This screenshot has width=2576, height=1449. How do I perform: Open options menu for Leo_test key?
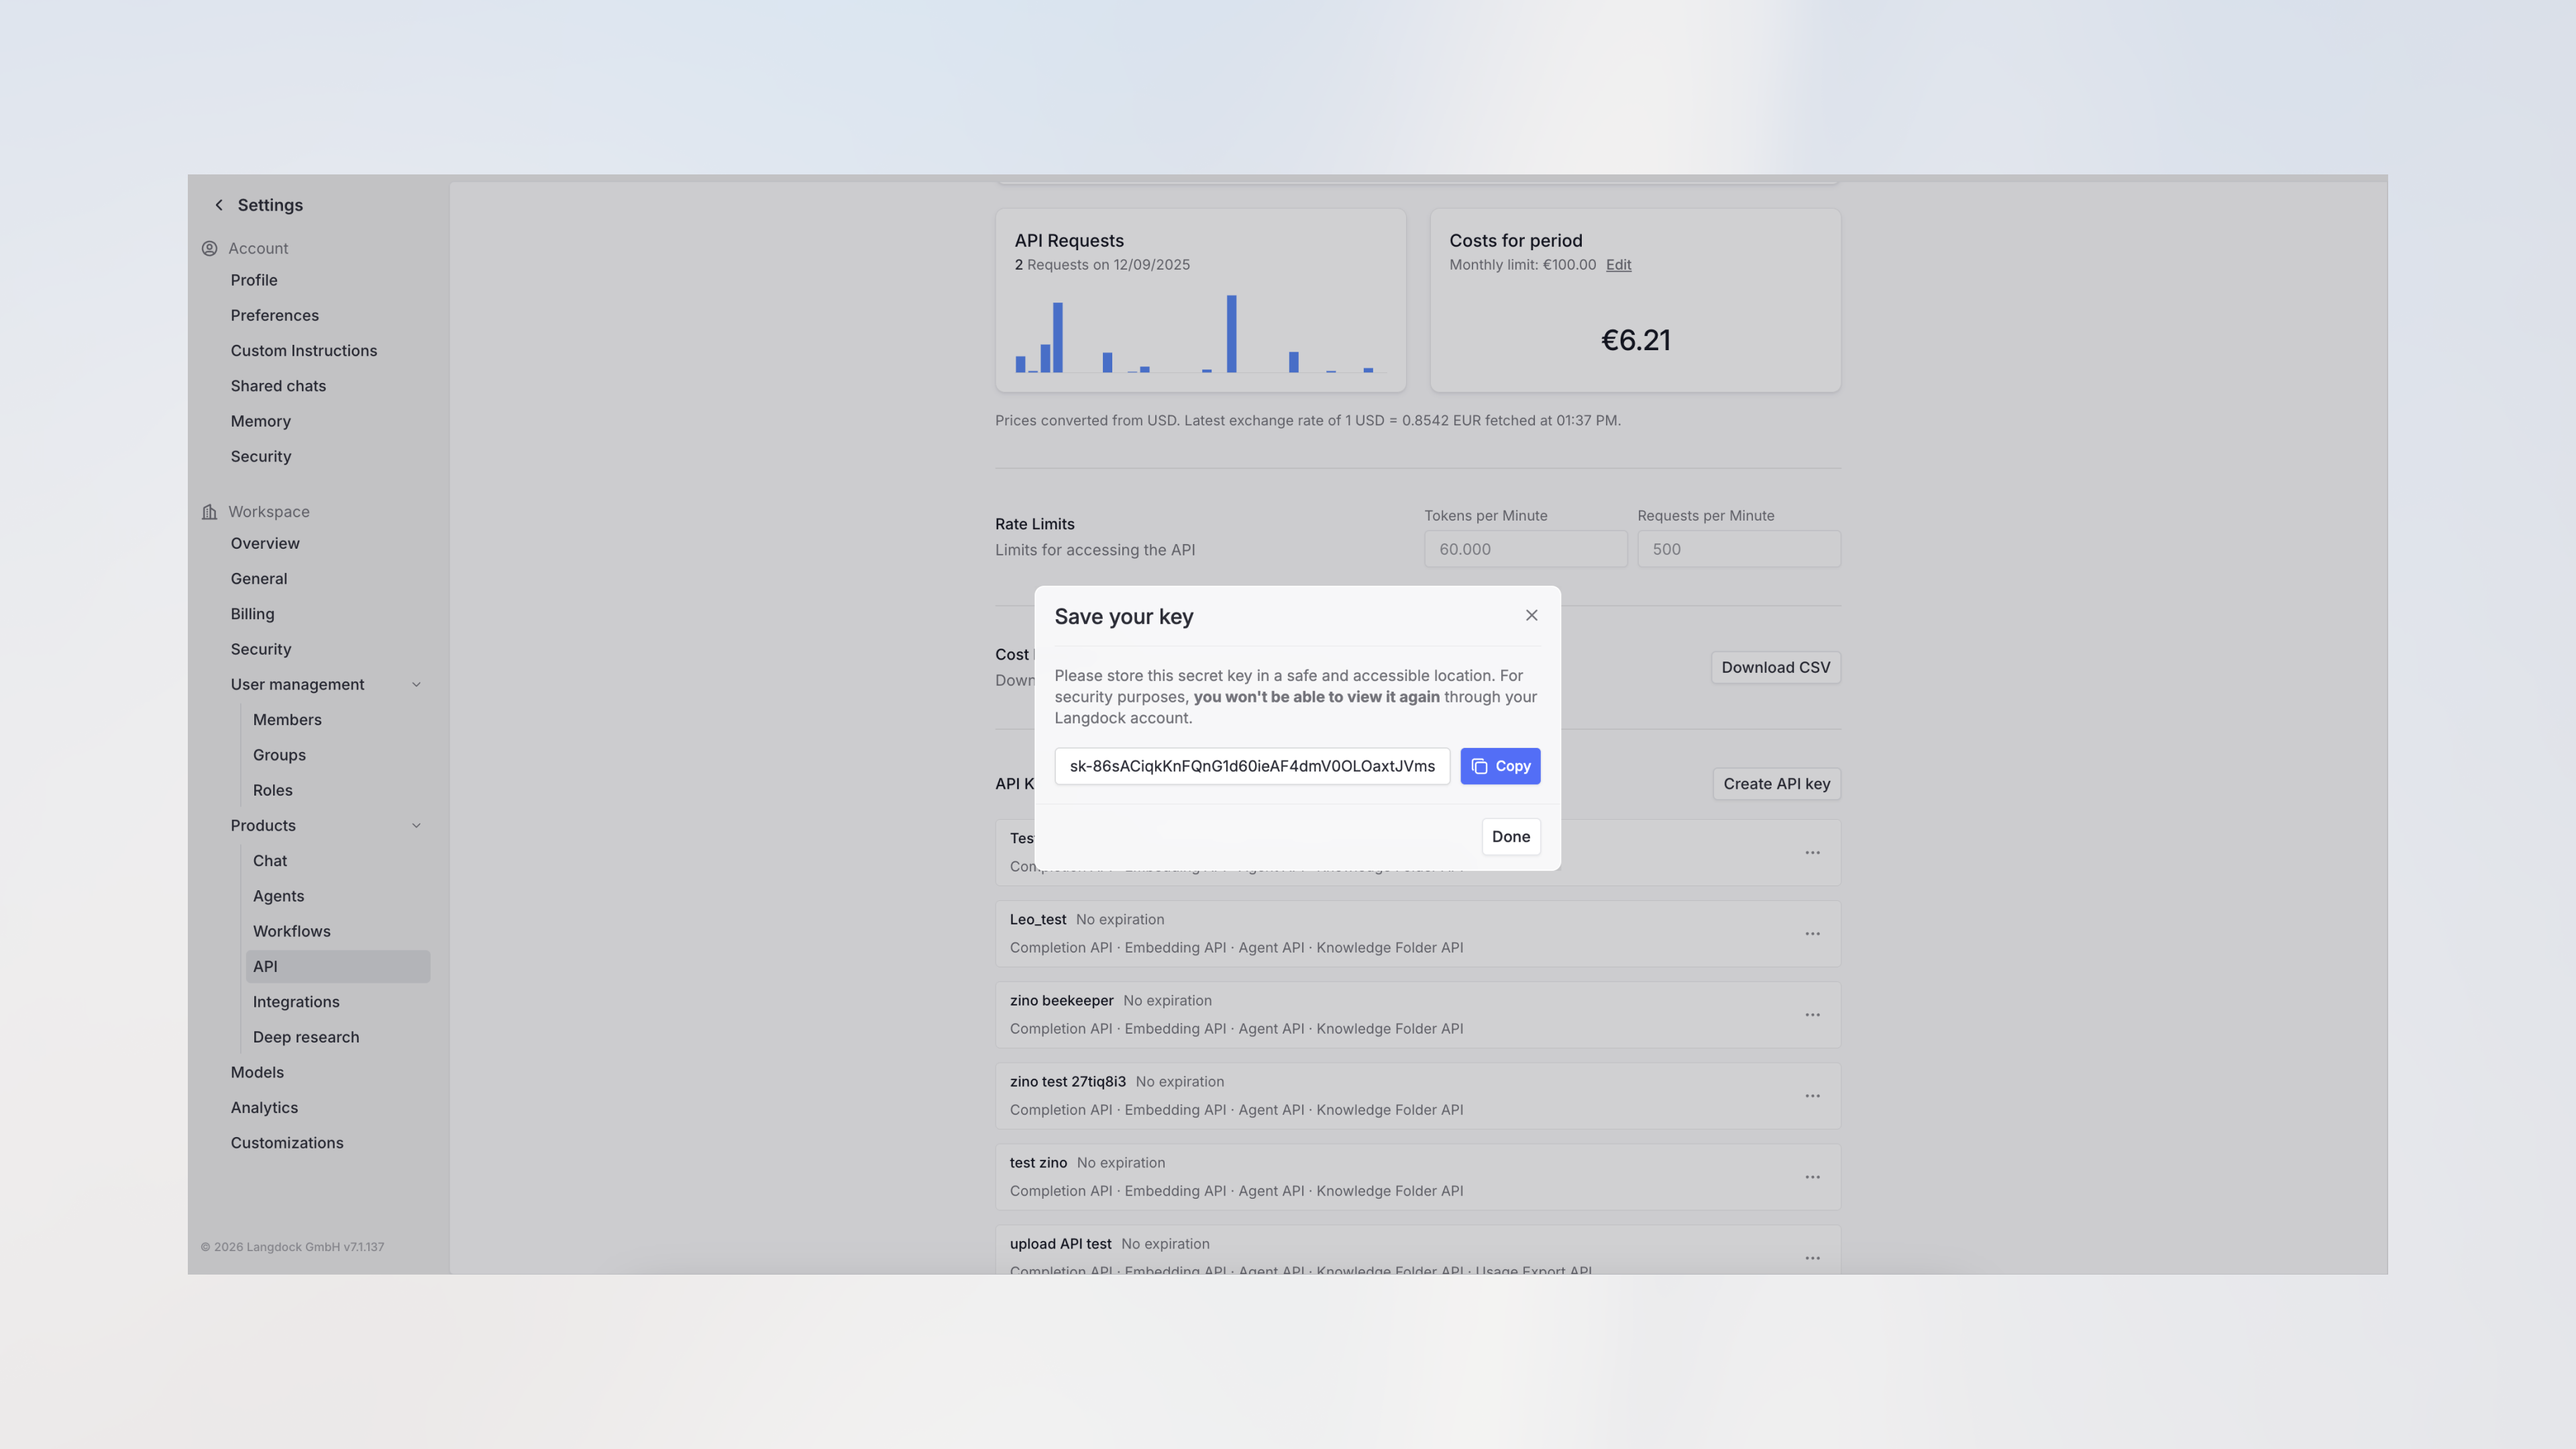[x=1812, y=934]
